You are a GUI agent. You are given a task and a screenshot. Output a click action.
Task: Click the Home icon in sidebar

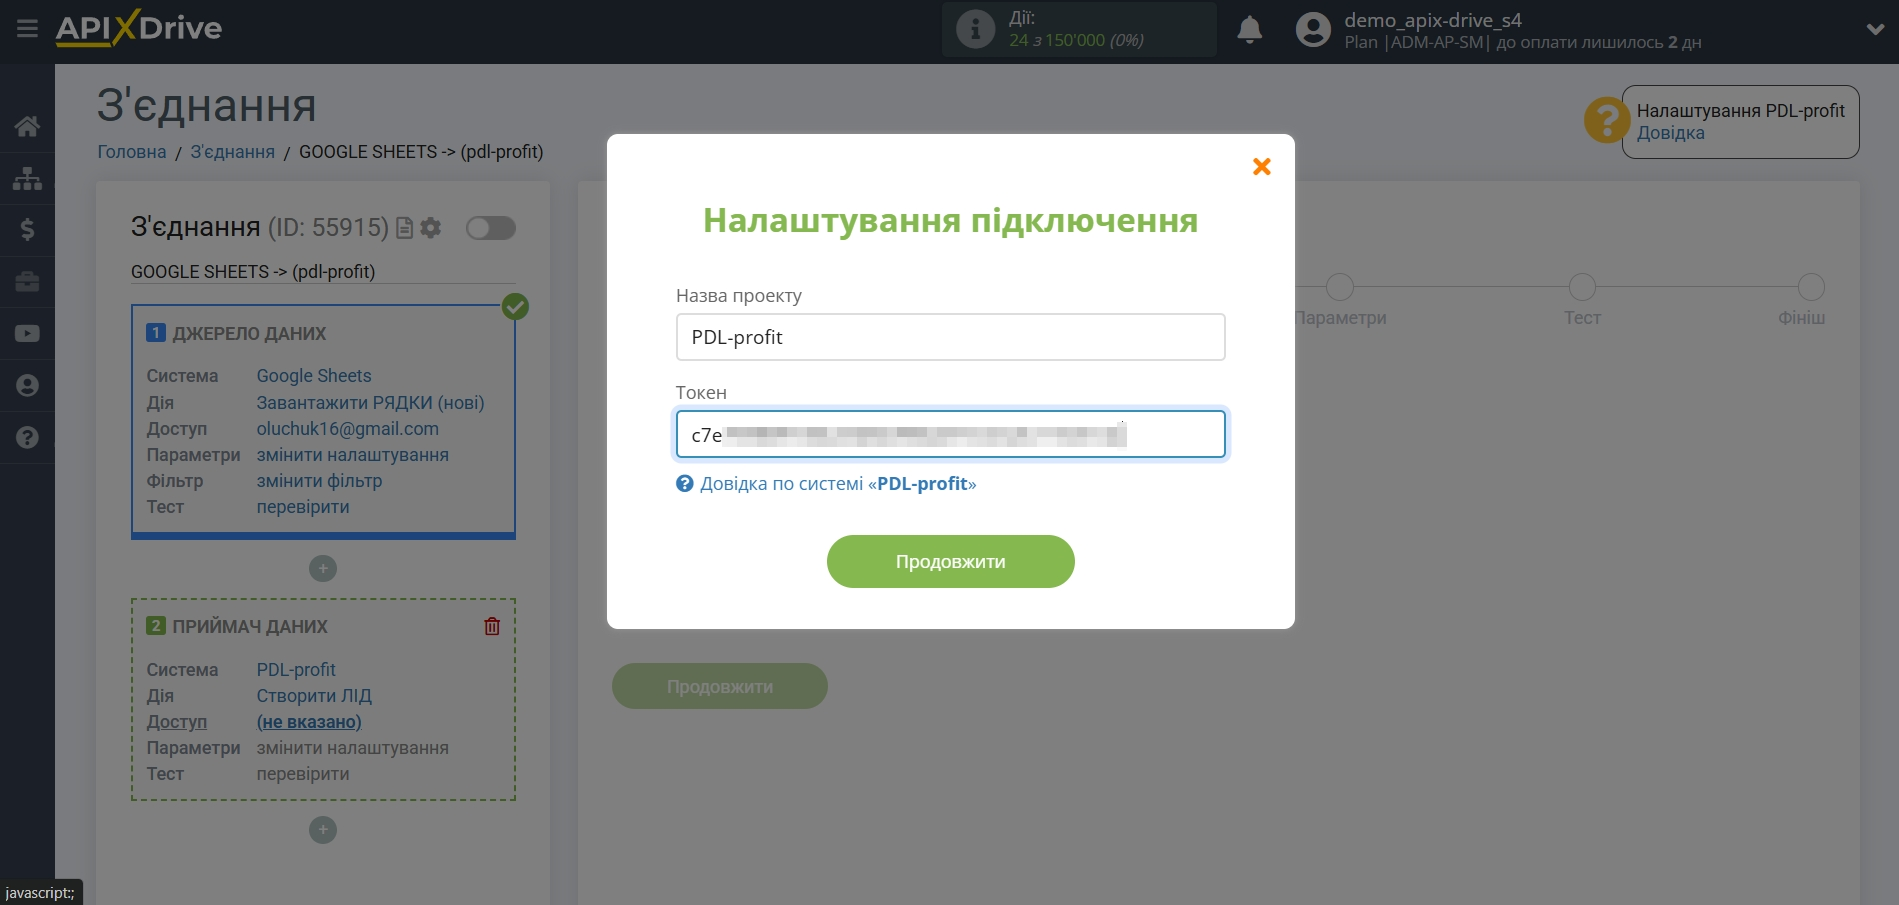(x=27, y=126)
